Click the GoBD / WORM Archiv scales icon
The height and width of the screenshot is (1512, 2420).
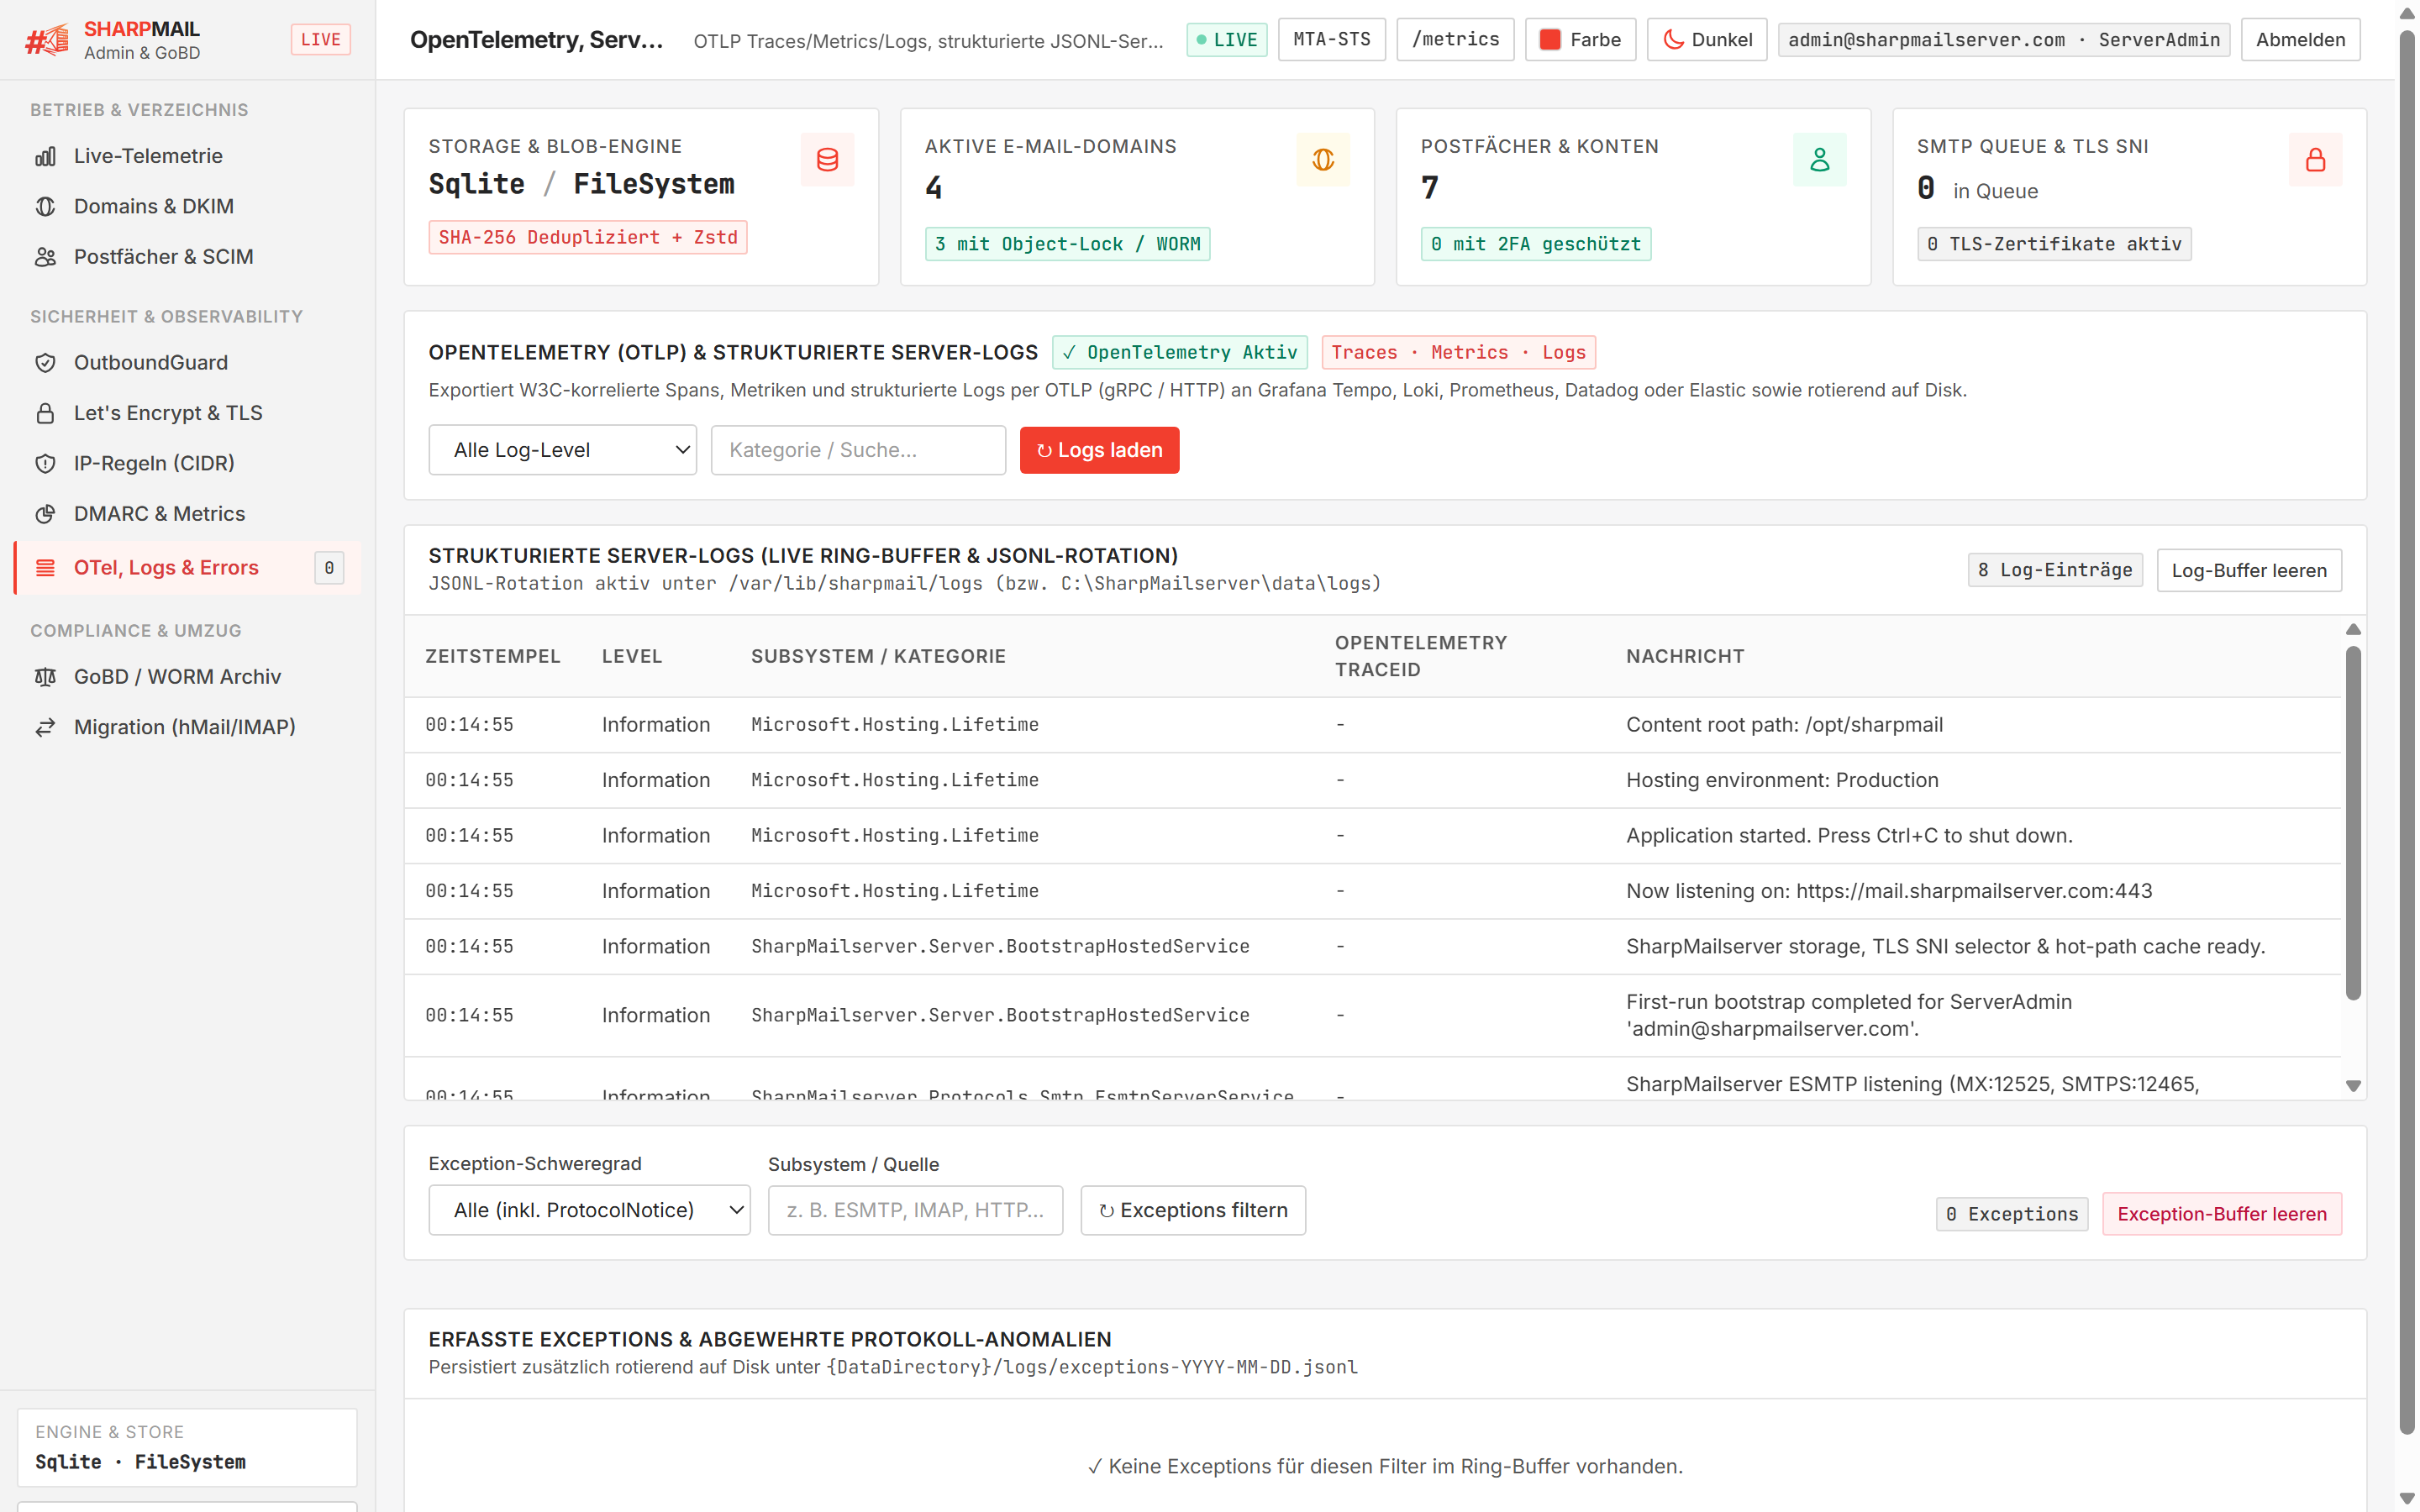click(45, 677)
